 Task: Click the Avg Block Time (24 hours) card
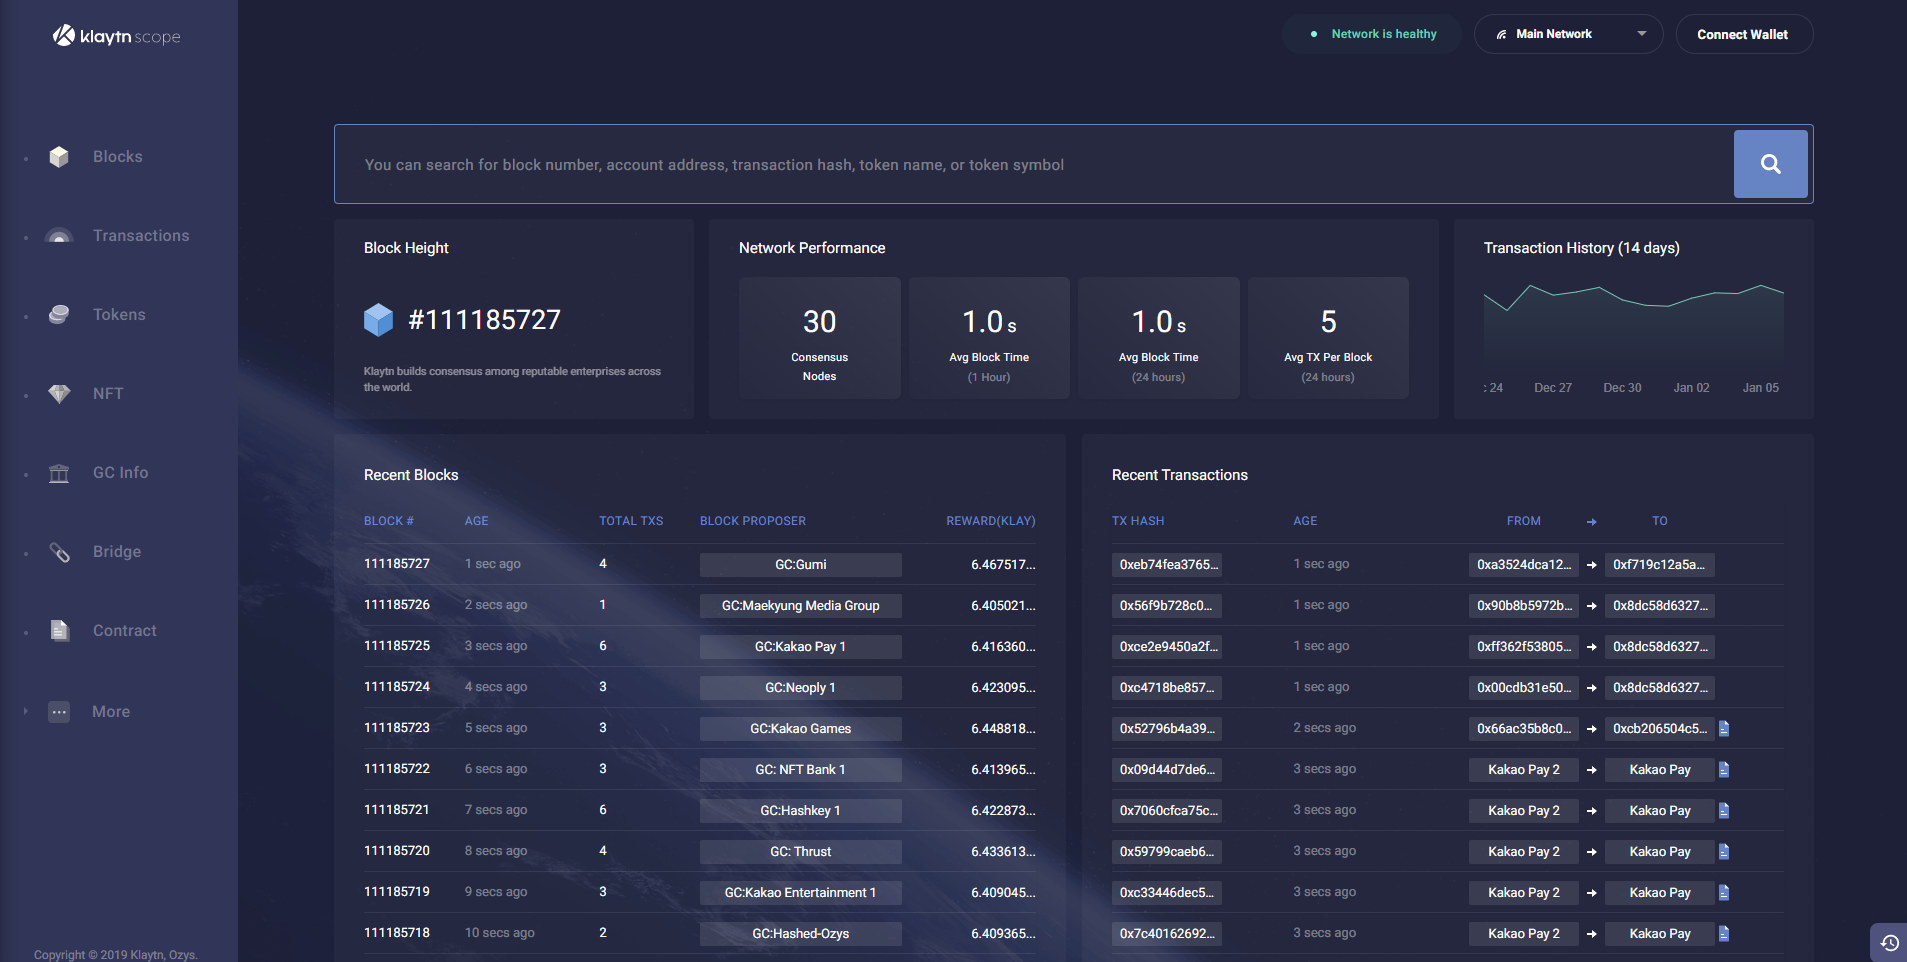[x=1159, y=338]
